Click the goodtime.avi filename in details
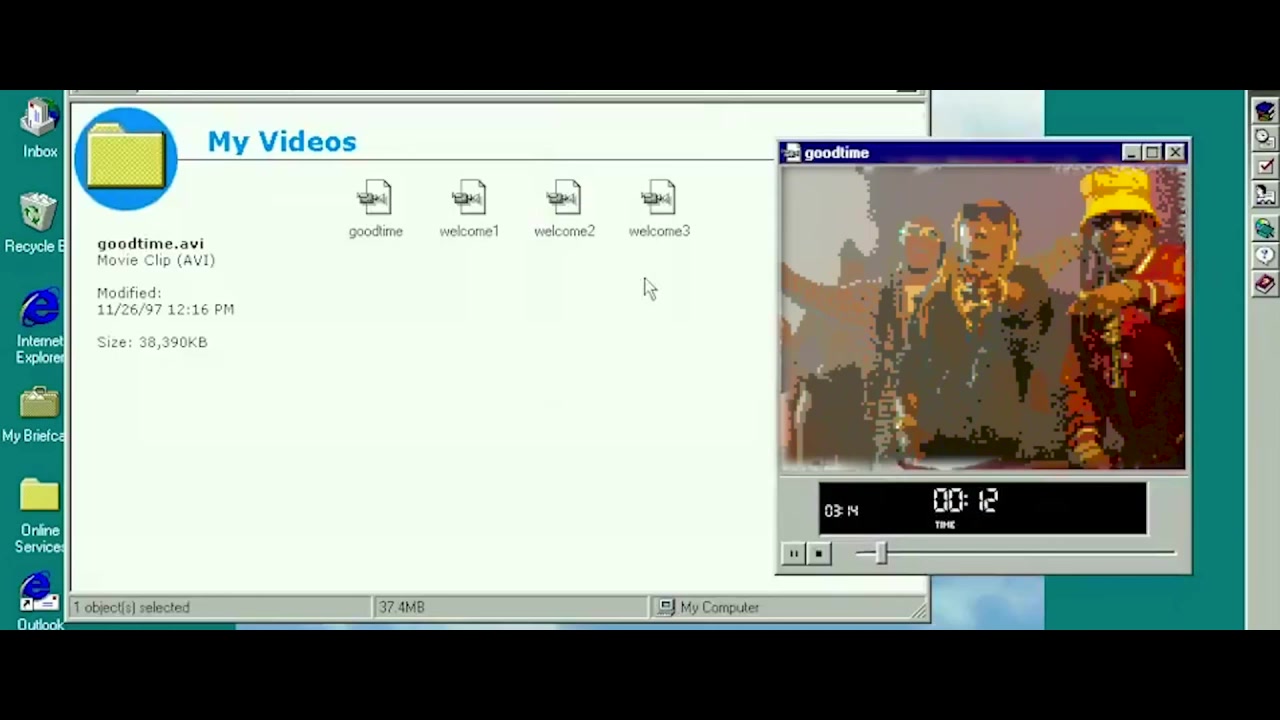1280x720 pixels. [x=150, y=243]
